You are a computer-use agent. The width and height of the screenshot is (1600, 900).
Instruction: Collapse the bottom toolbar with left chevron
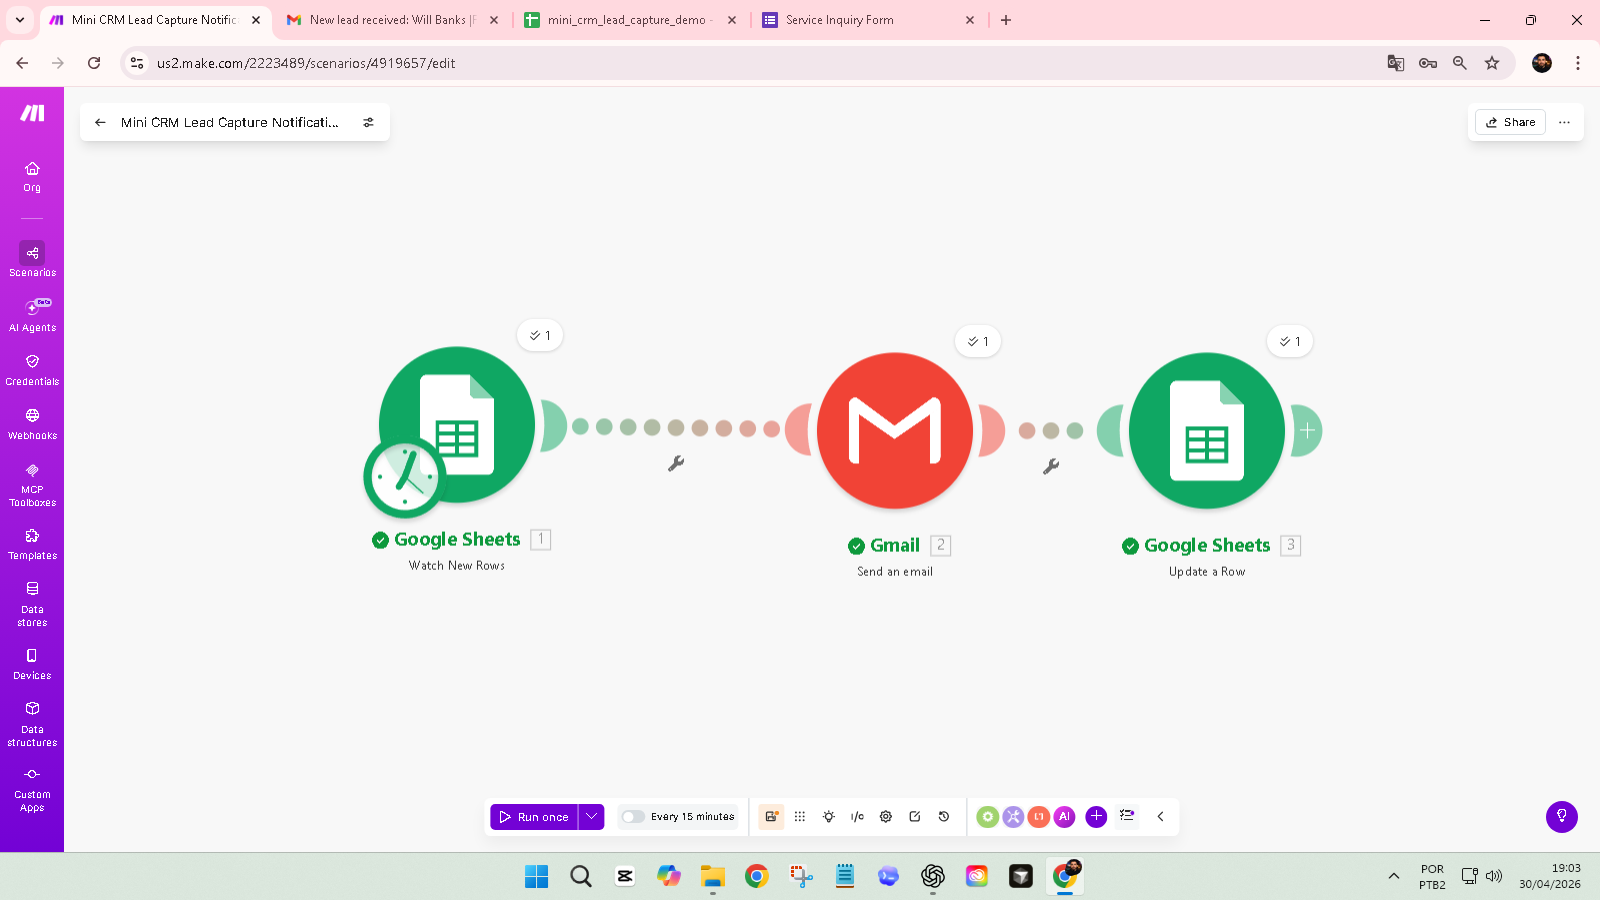pyautogui.click(x=1161, y=816)
